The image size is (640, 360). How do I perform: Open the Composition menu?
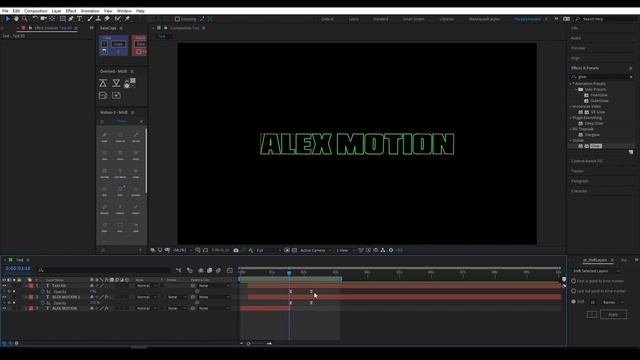(36, 11)
